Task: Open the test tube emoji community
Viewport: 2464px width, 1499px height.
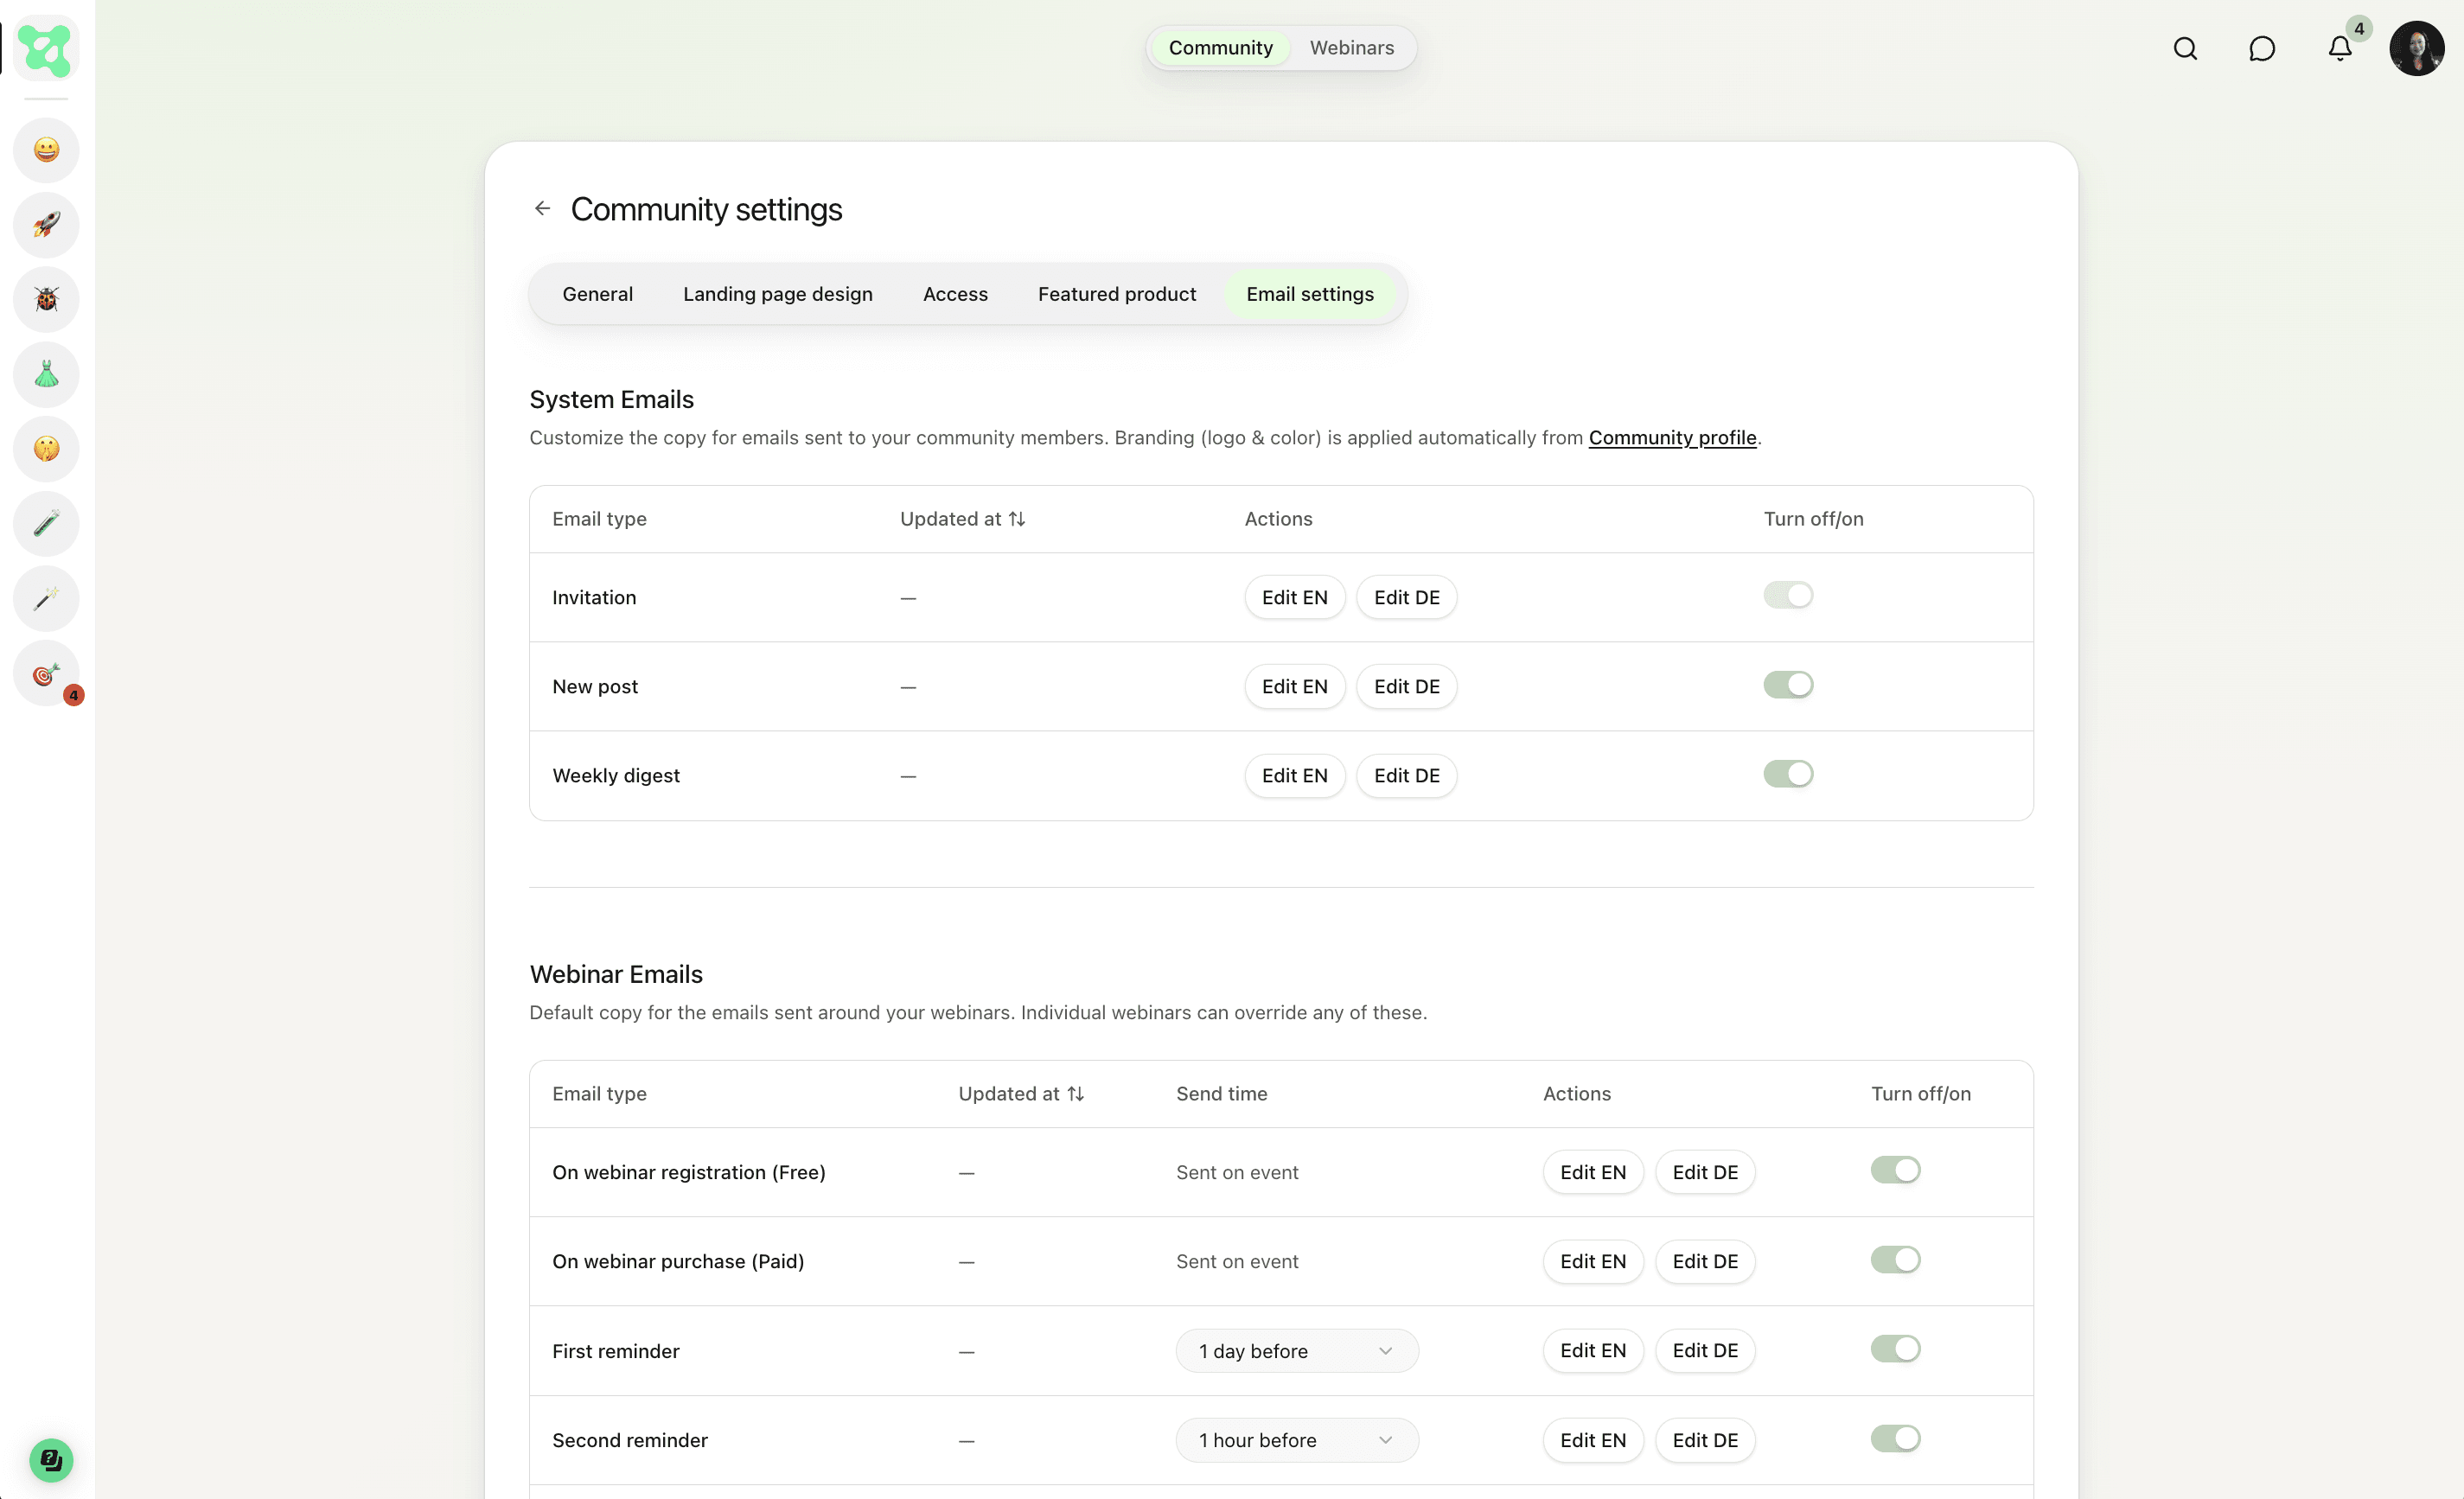Action: point(46,523)
